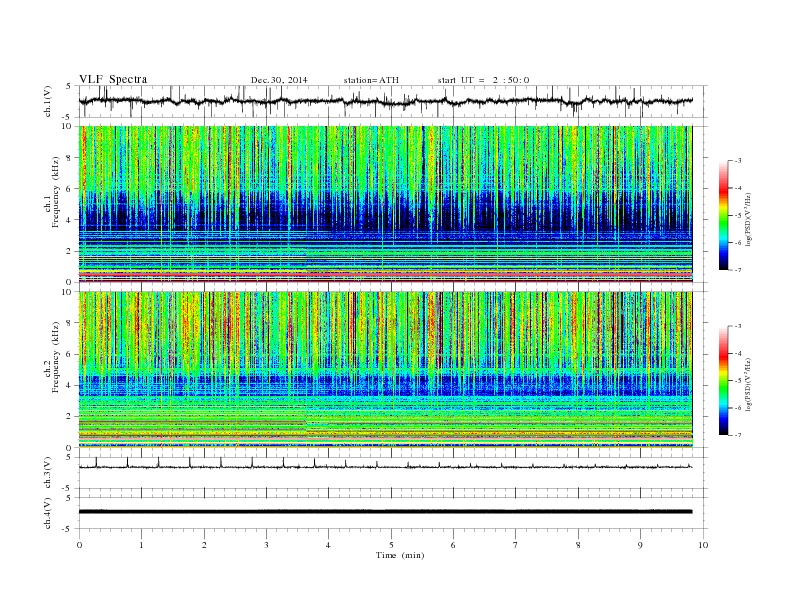Click the "VLF Spectra" plot title
The width and height of the screenshot is (792, 612).
pos(113,79)
